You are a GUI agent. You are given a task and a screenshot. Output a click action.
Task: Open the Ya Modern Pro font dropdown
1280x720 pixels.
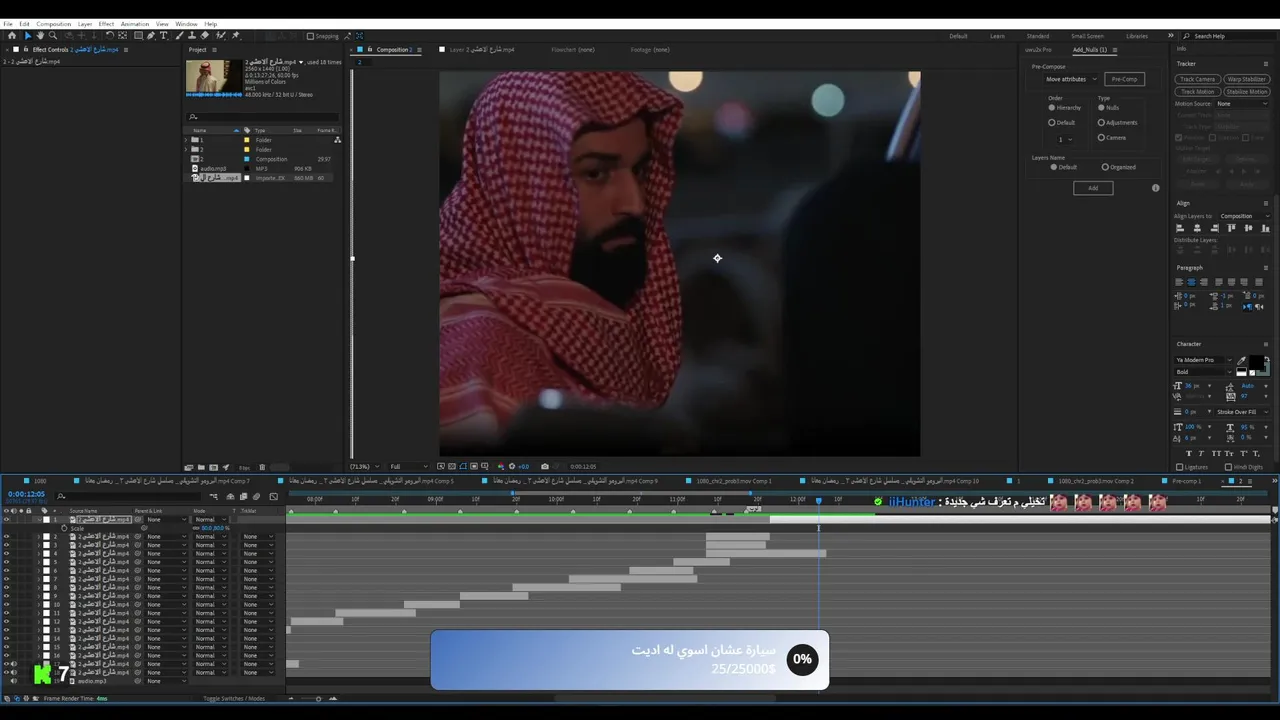coord(1203,360)
